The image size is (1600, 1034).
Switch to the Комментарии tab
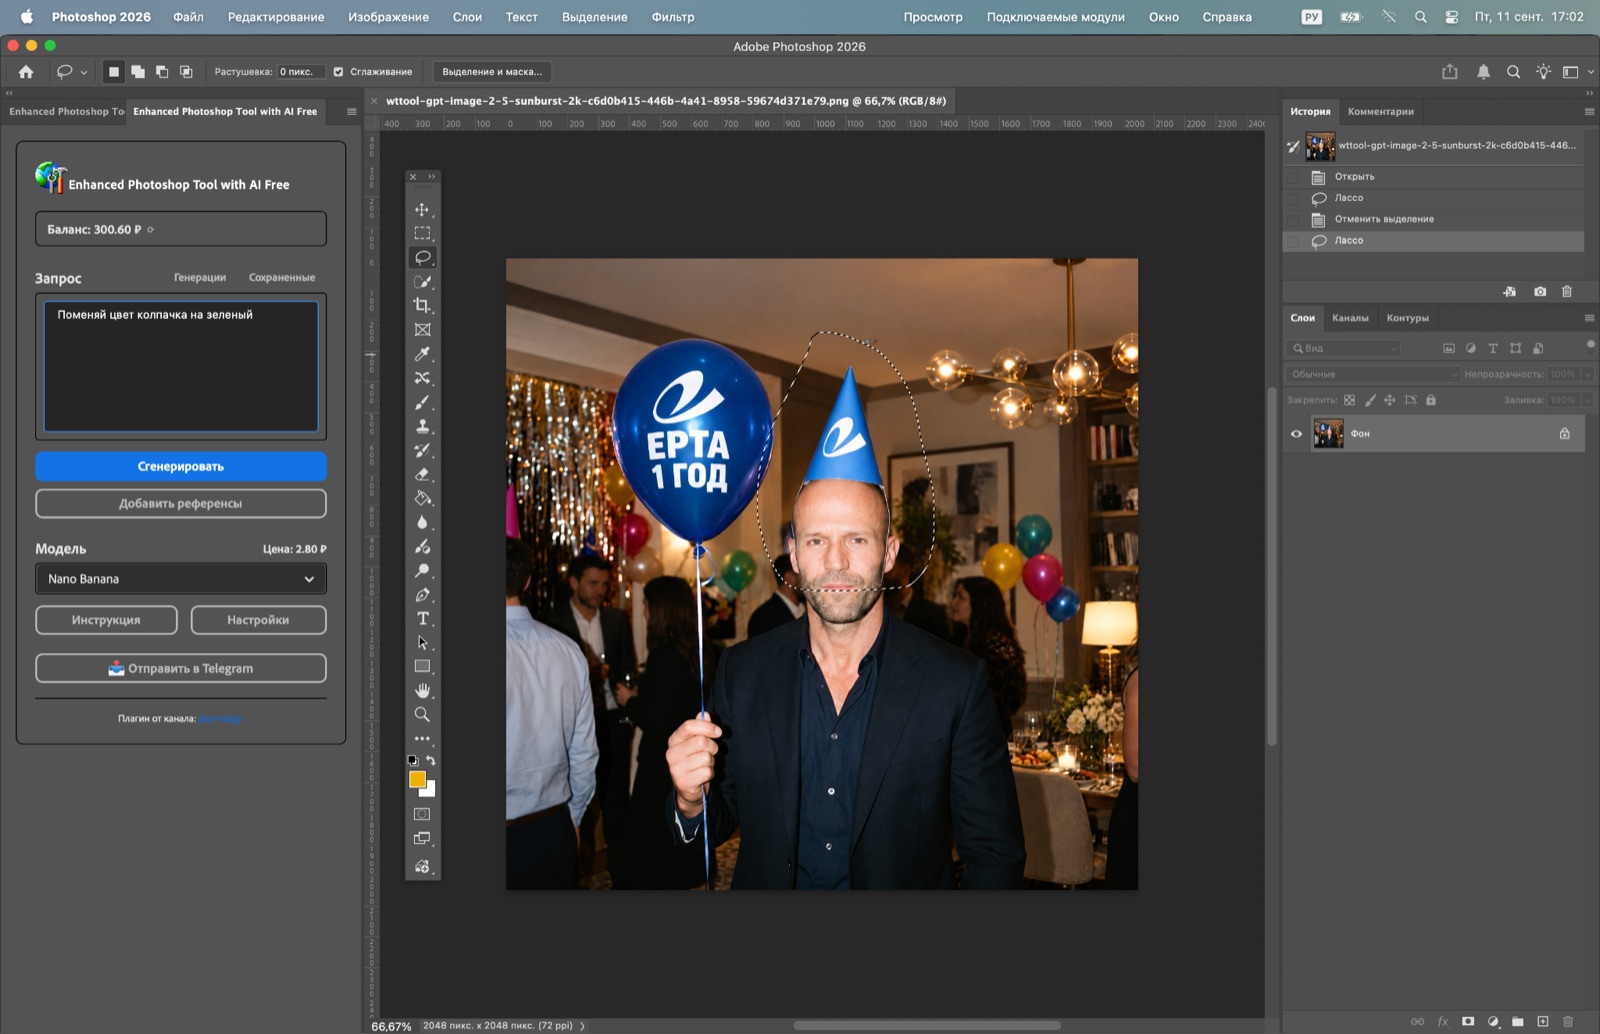click(1380, 111)
